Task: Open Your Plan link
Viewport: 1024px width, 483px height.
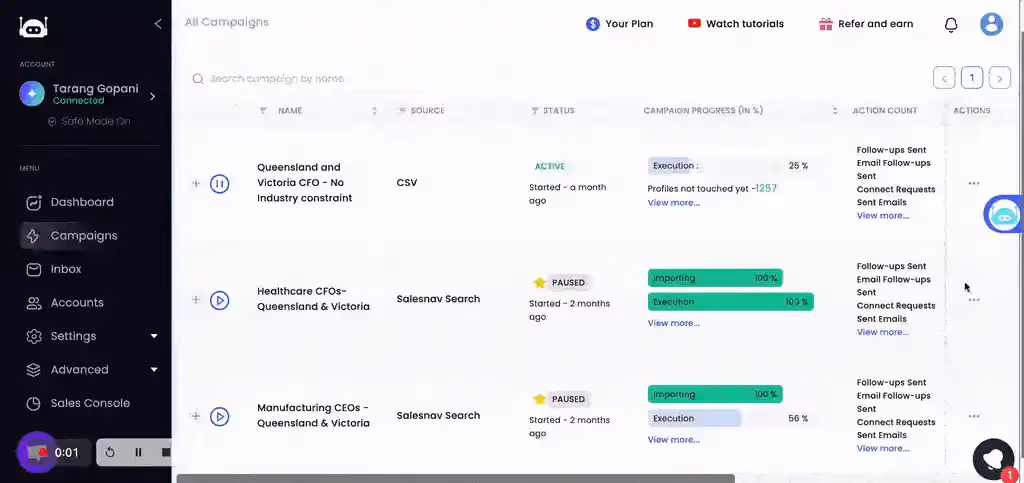Action: 619,24
